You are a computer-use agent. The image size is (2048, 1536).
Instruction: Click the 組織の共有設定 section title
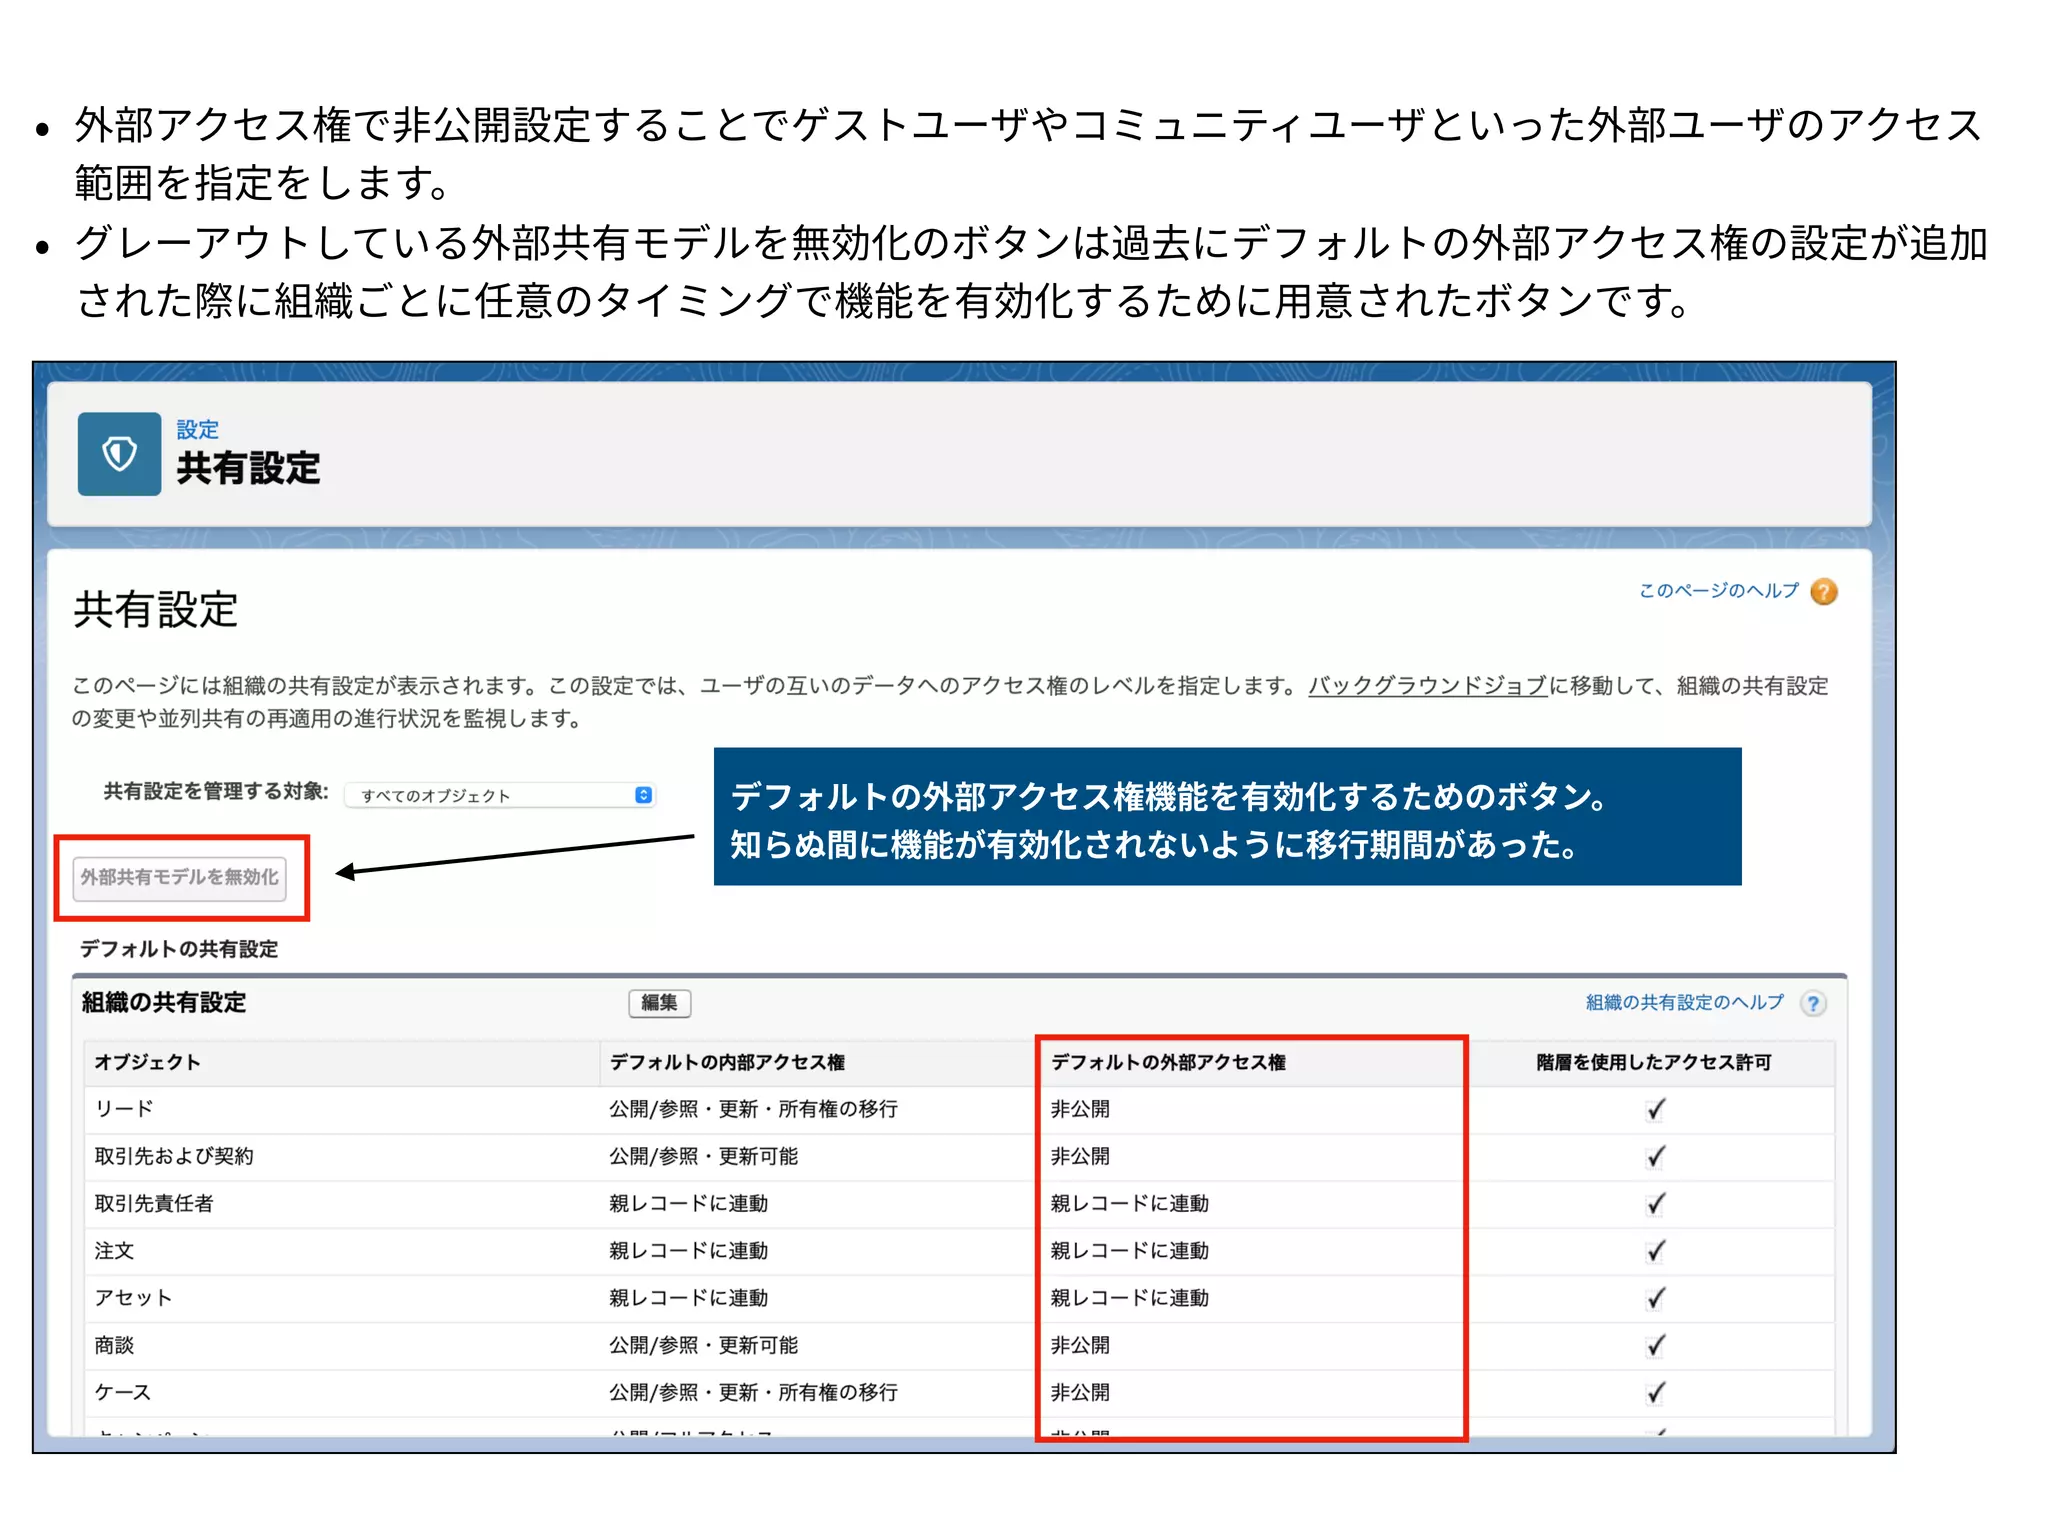click(x=164, y=1002)
